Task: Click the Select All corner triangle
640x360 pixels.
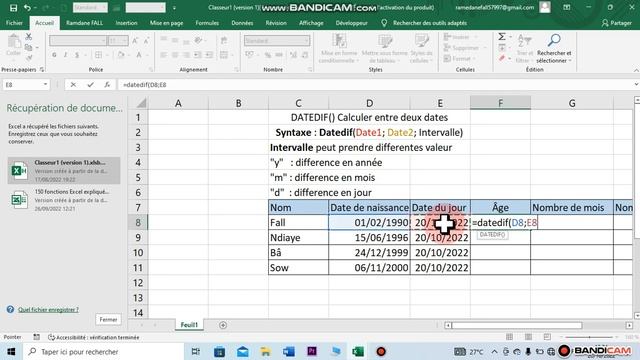Action: pos(141,103)
